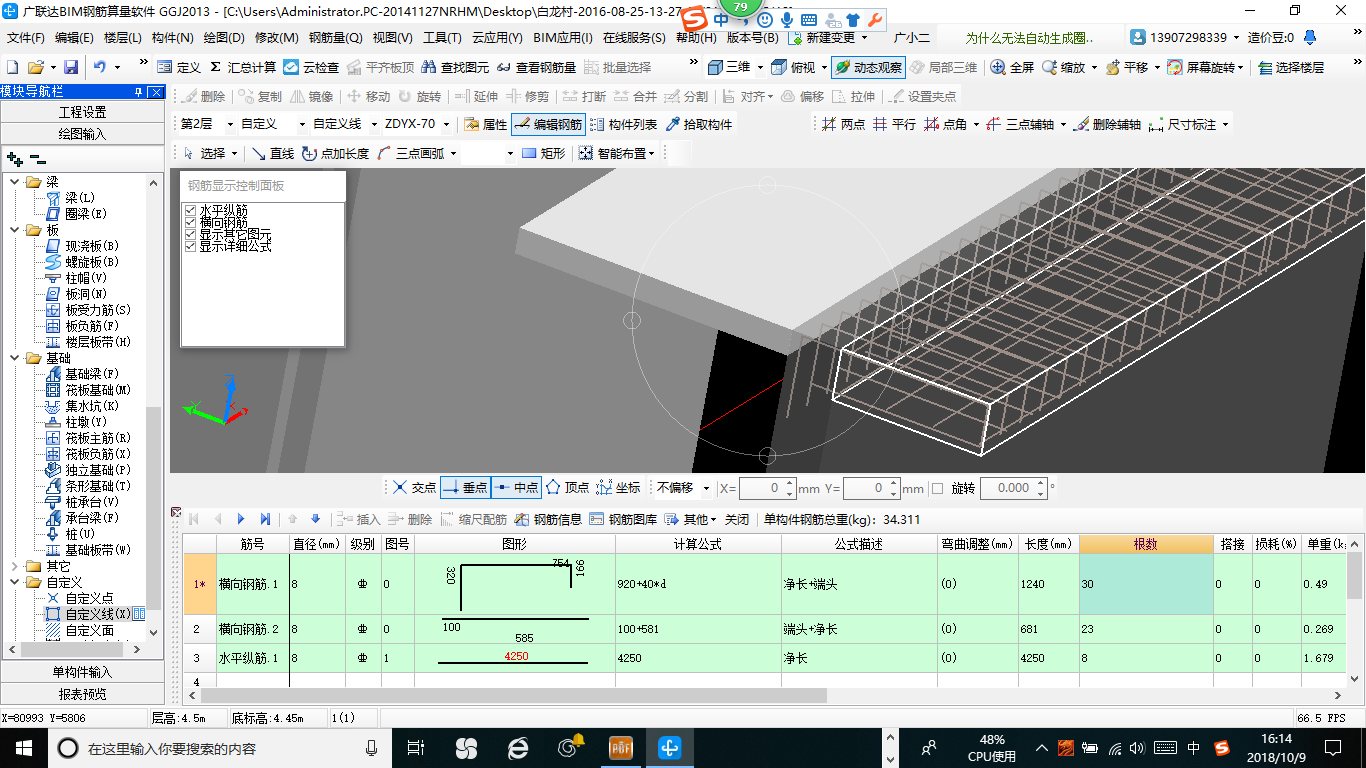
Task: Open the 钢筋量(Q) menu
Action: click(335, 38)
